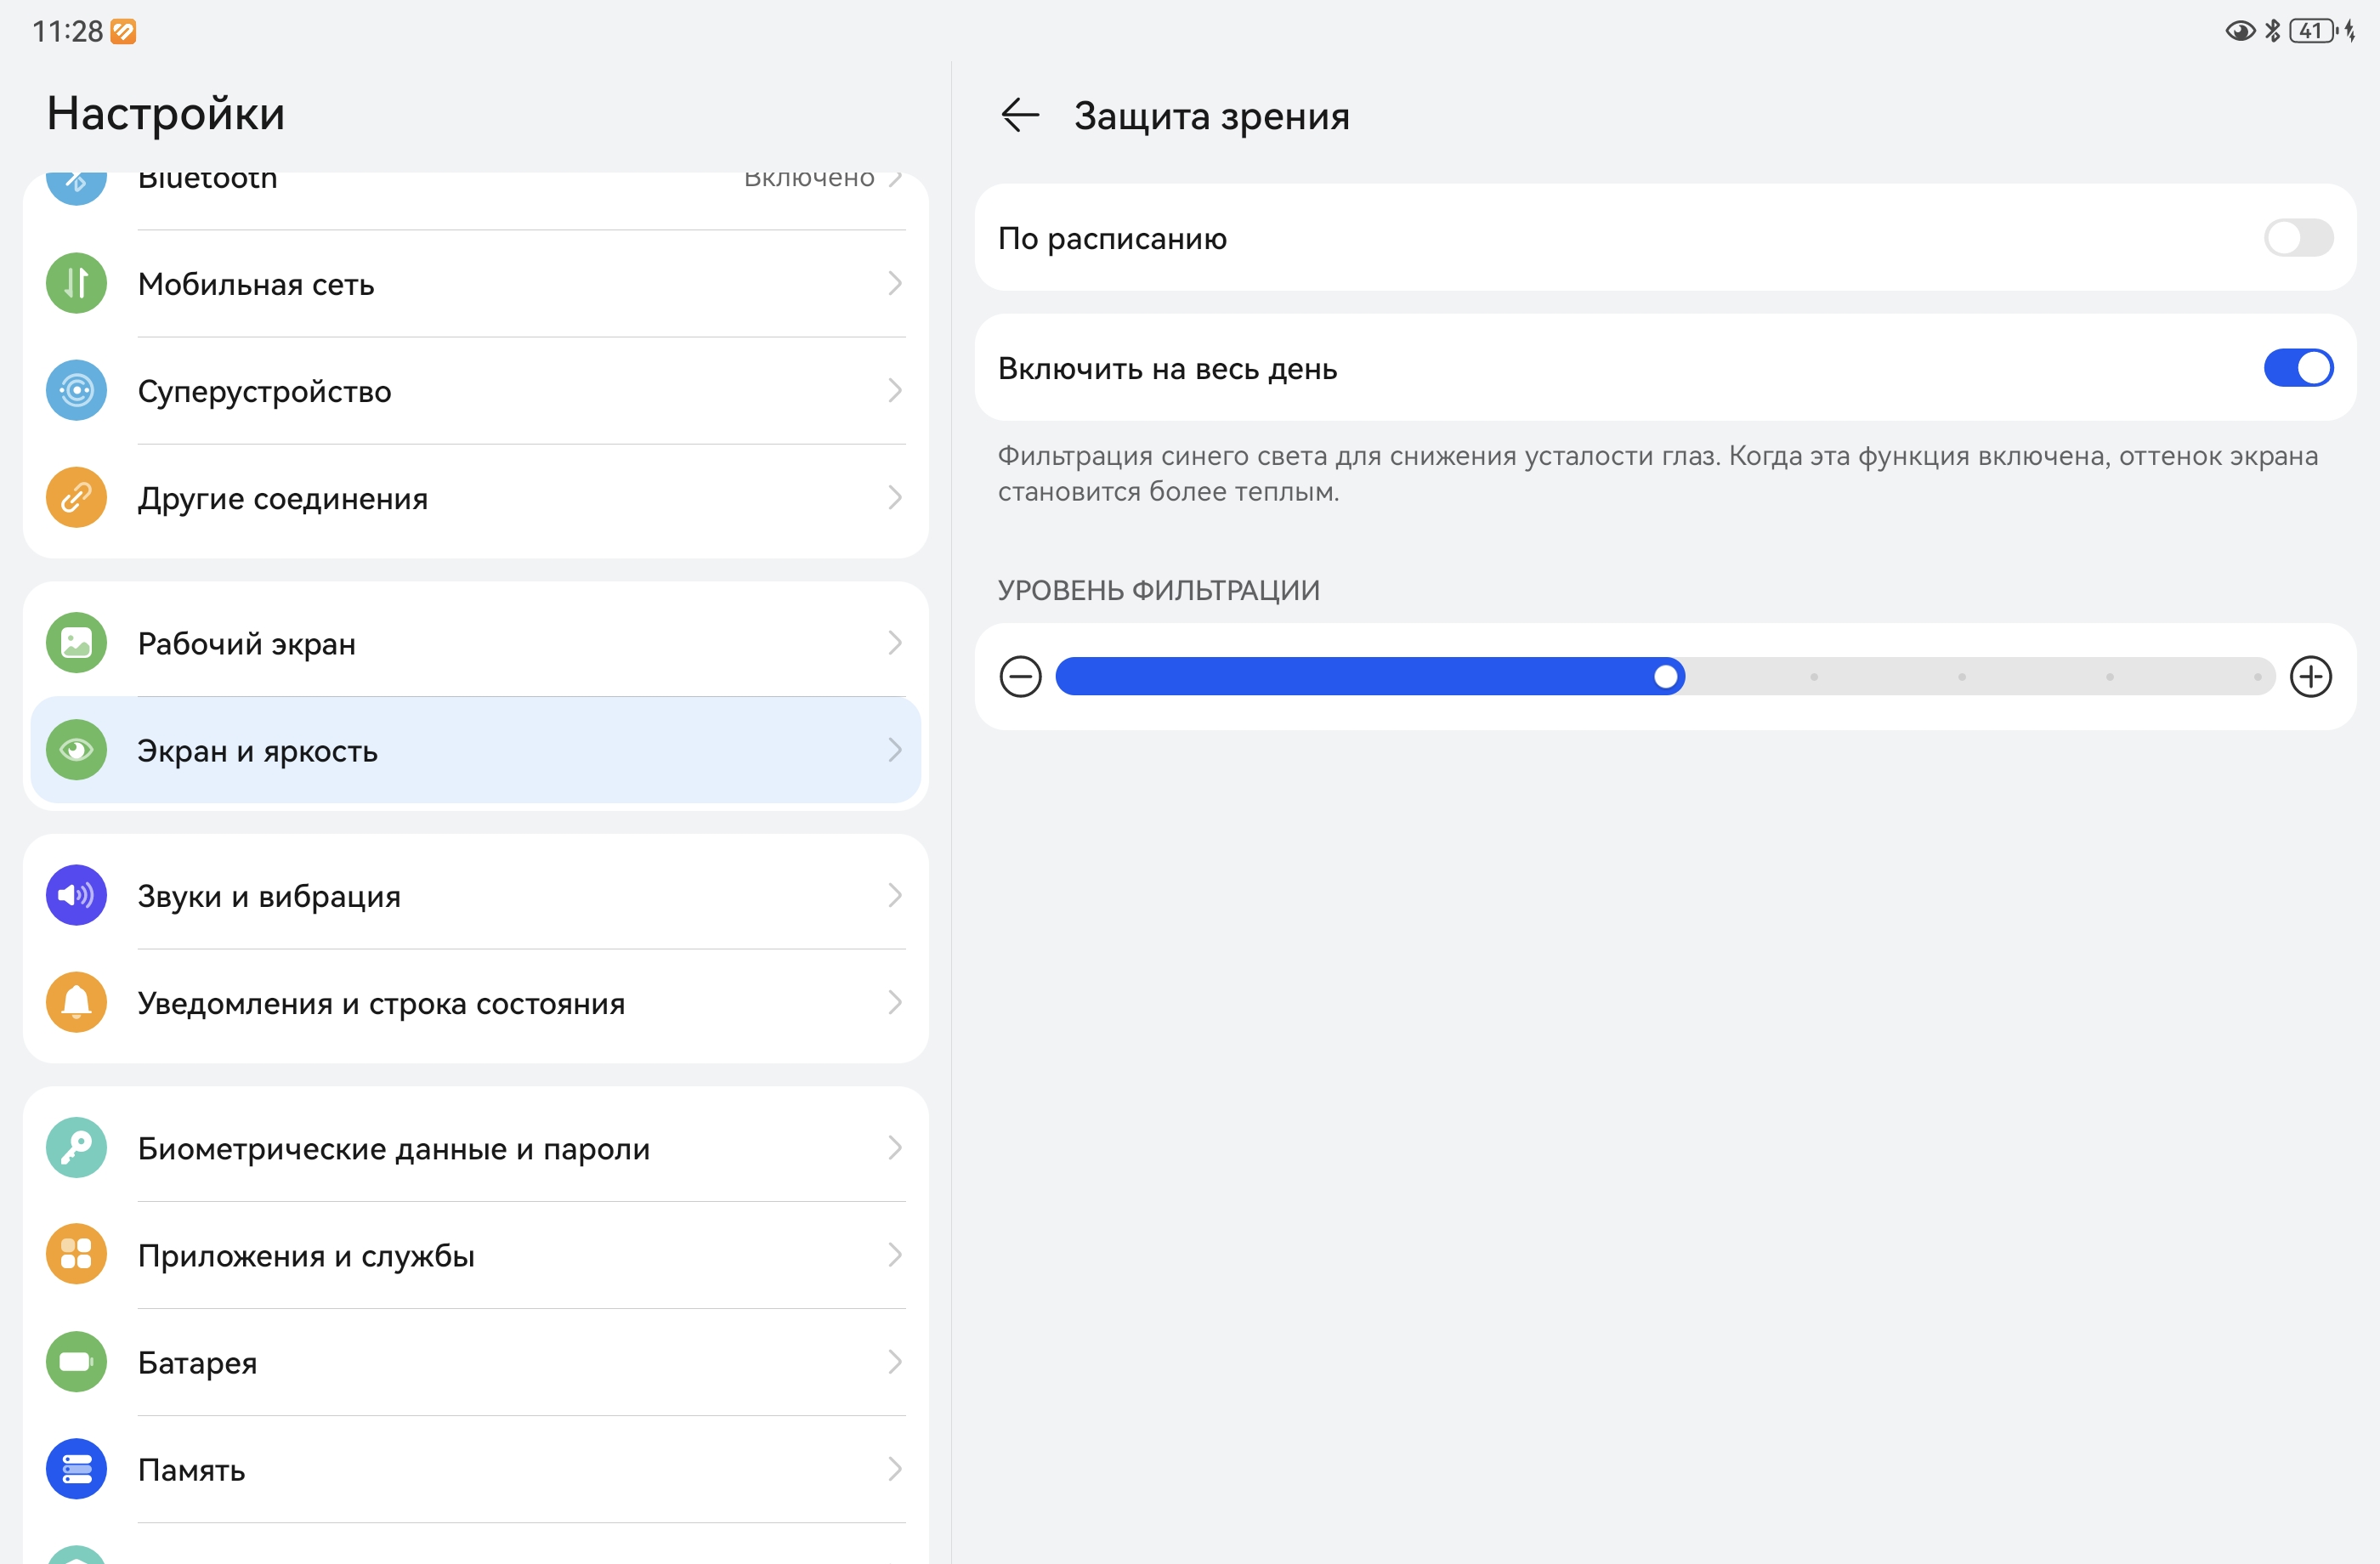
Task: Expand chevron next to Другие соединения
Action: [894, 497]
